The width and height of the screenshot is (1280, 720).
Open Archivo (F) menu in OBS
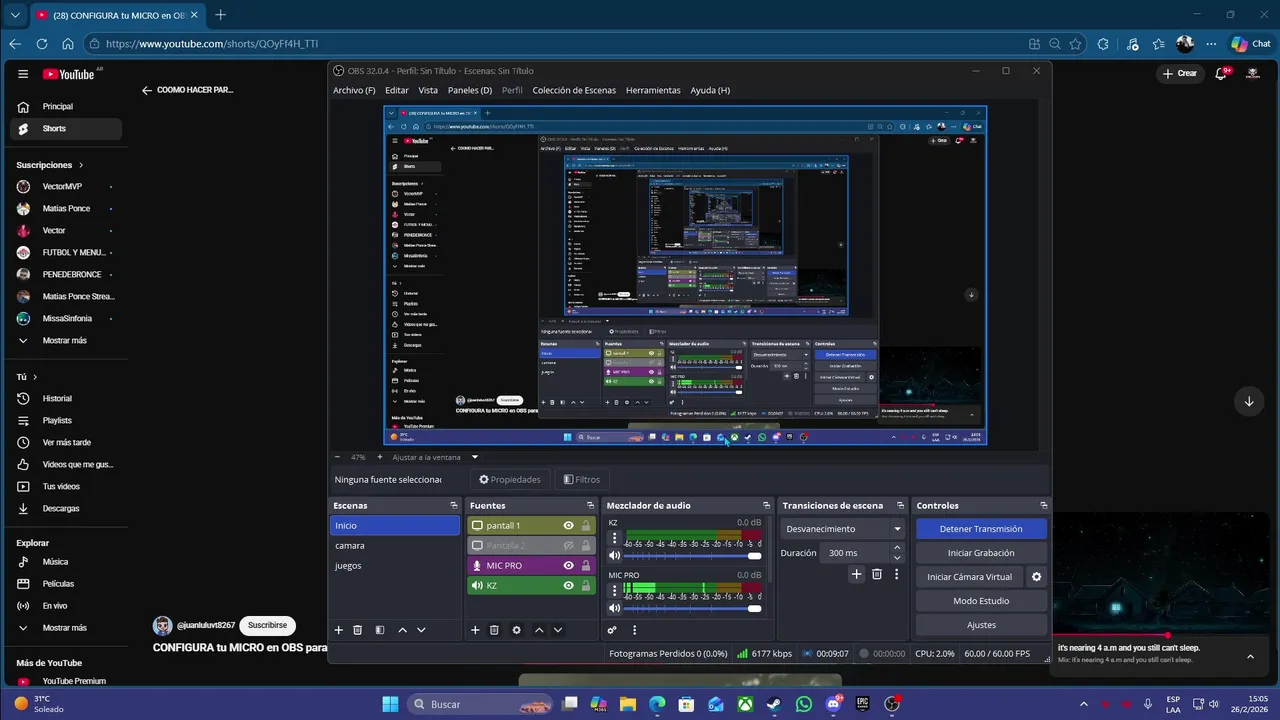point(354,90)
